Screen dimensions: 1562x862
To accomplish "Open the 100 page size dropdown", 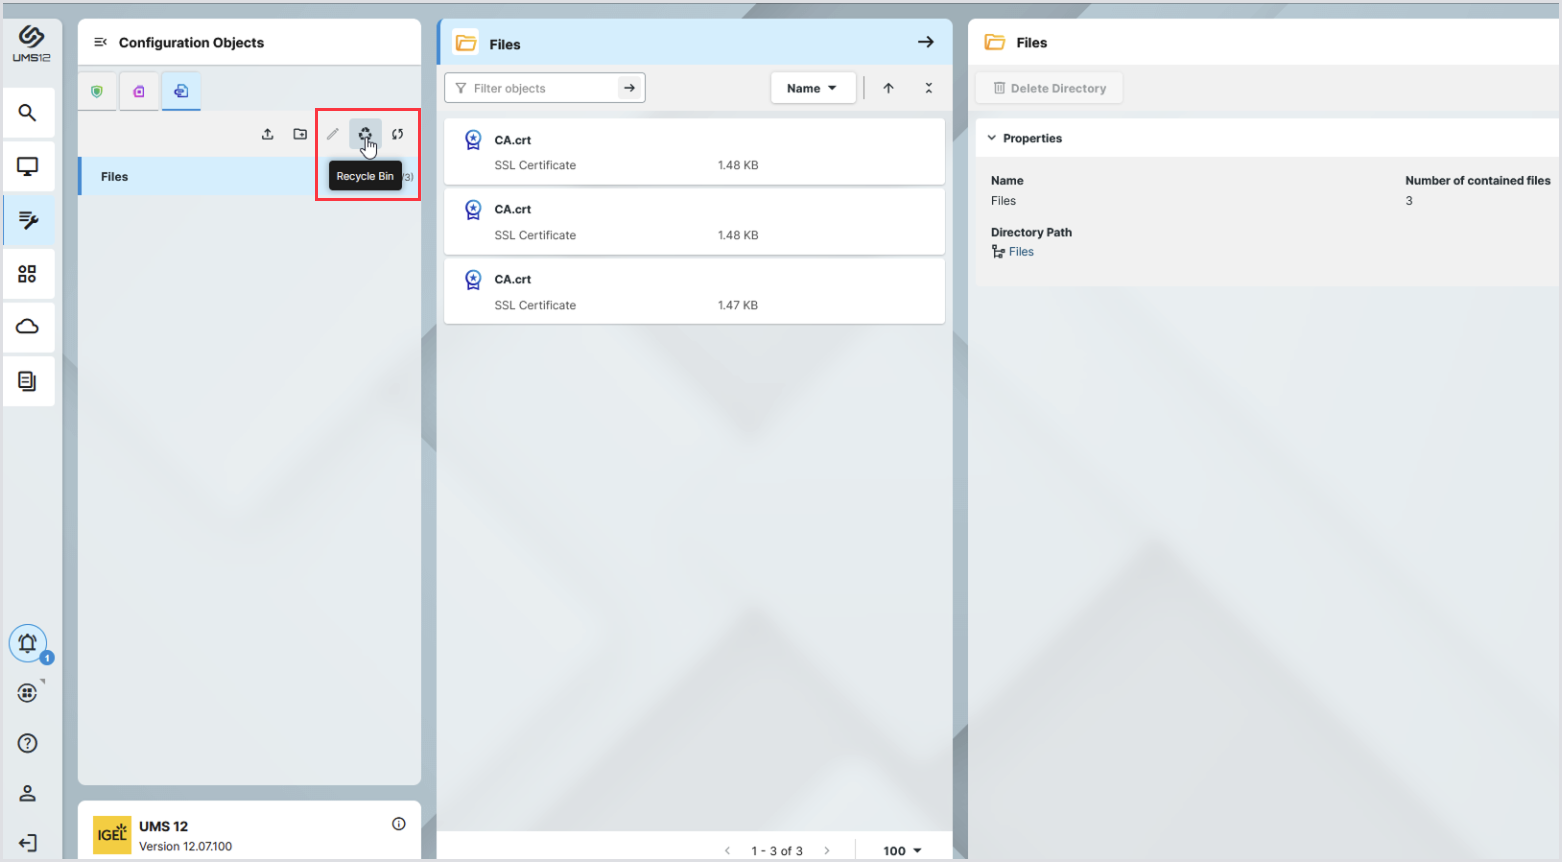I will 902,850.
